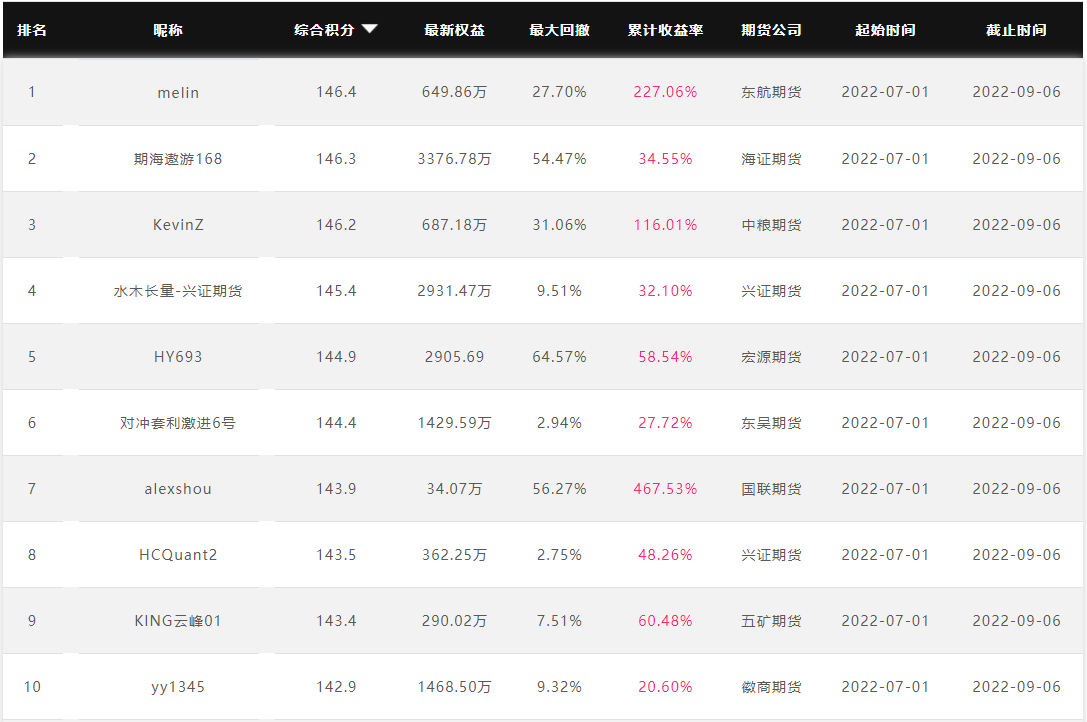1087x722 pixels.
Task: Click the company 中粮期货
Action: (771, 224)
